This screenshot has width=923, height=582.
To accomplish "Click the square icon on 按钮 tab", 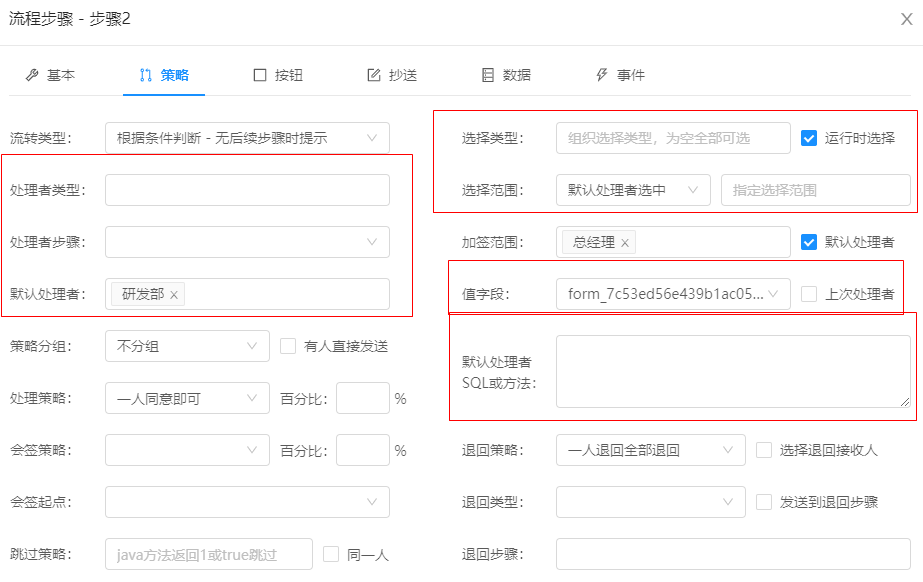I will (260, 75).
